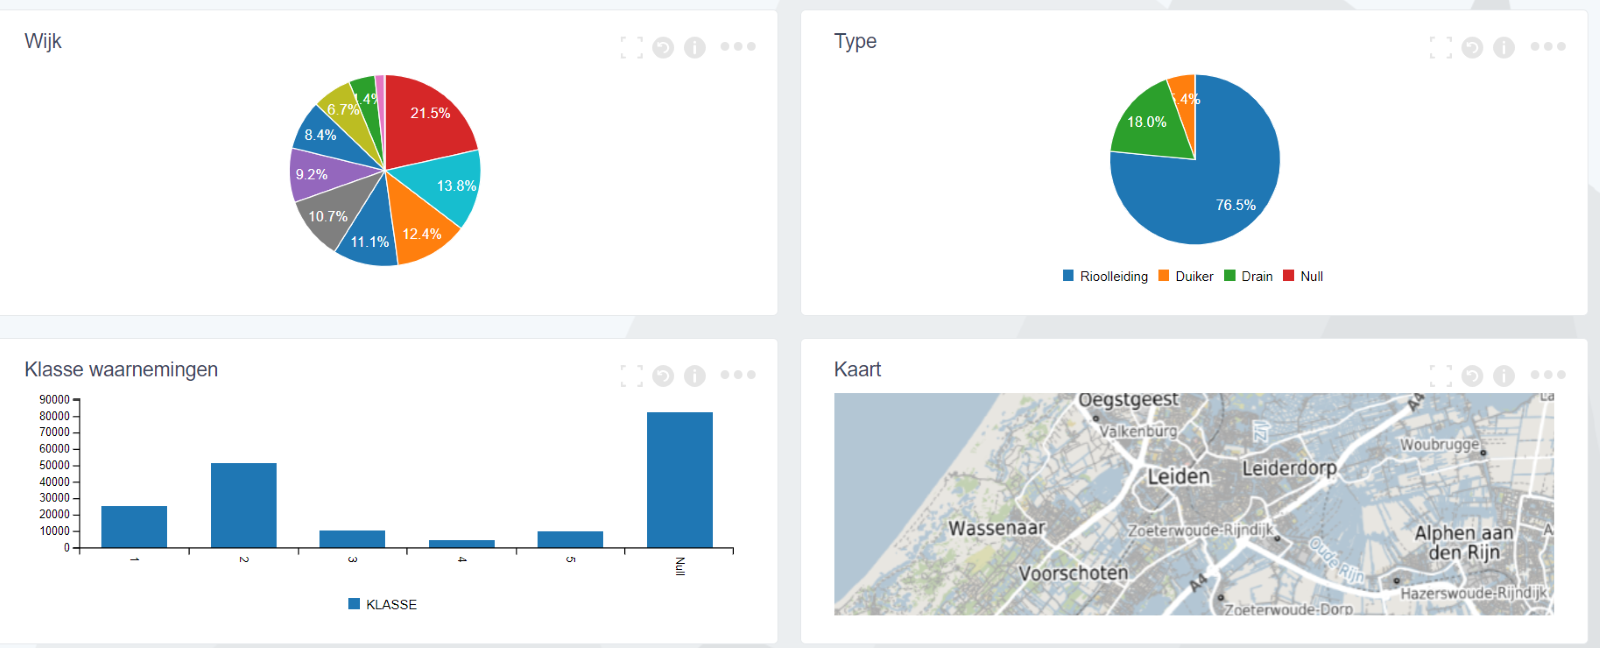
Task: Expand the Type panel to fullscreen
Action: pyautogui.click(x=1441, y=47)
